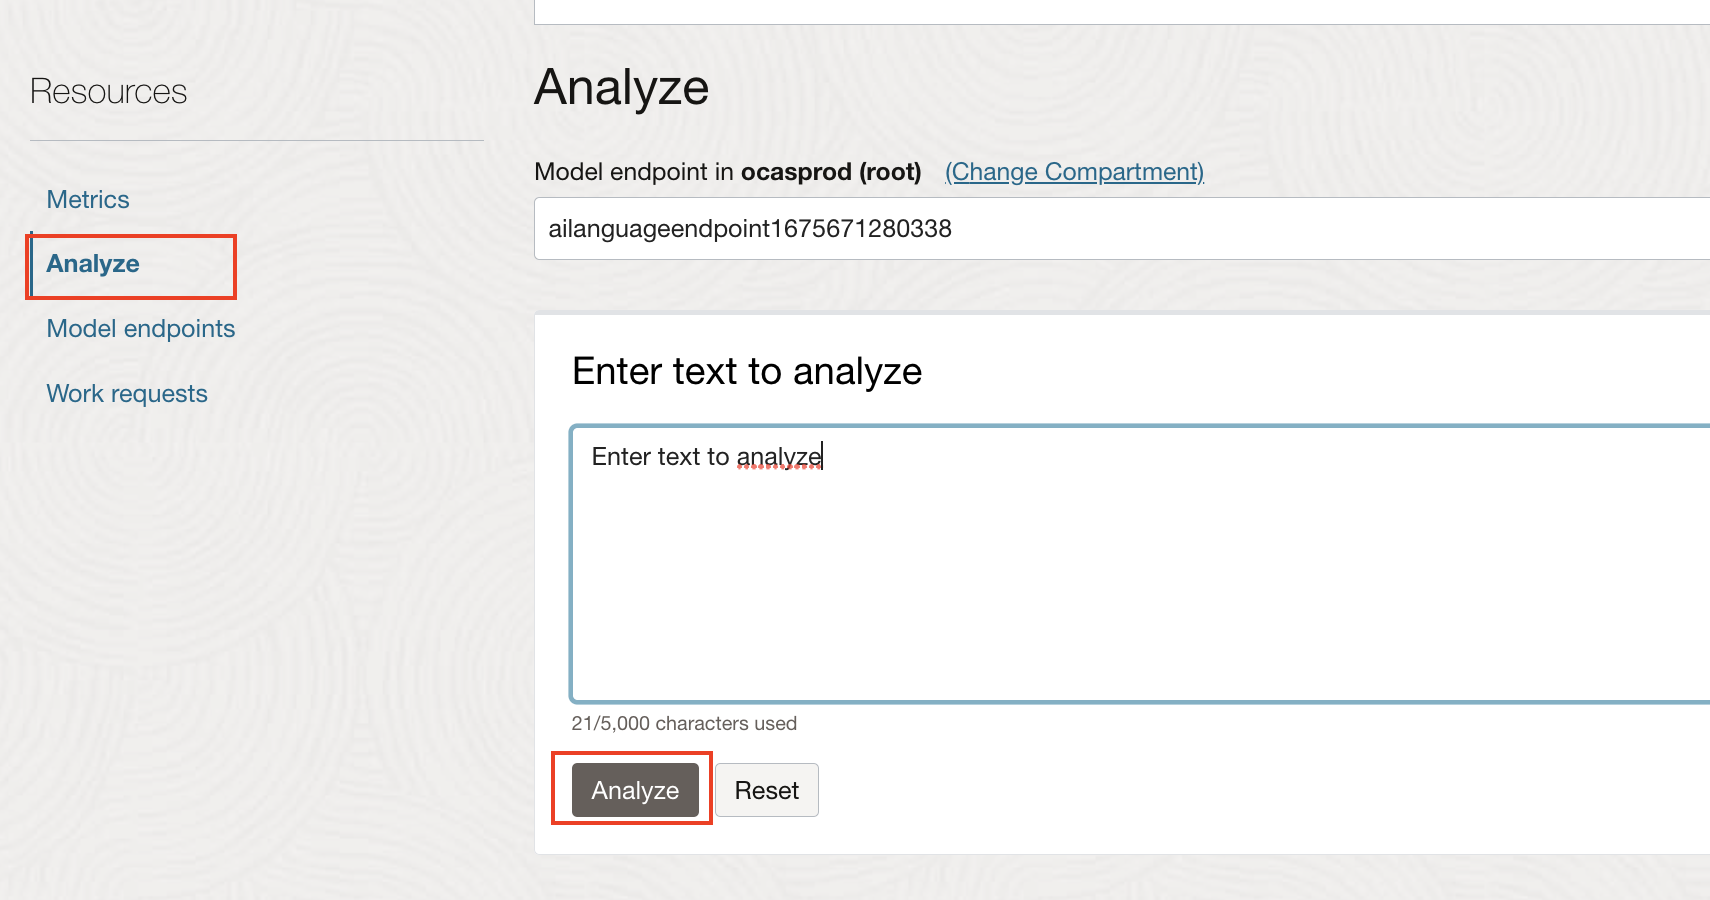
Task: Click the dark Analyze button
Action: 635,790
